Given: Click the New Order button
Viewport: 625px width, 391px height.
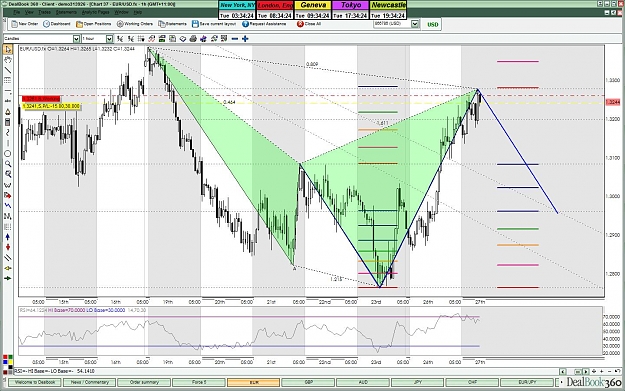Looking at the screenshot, I should 24,24.
